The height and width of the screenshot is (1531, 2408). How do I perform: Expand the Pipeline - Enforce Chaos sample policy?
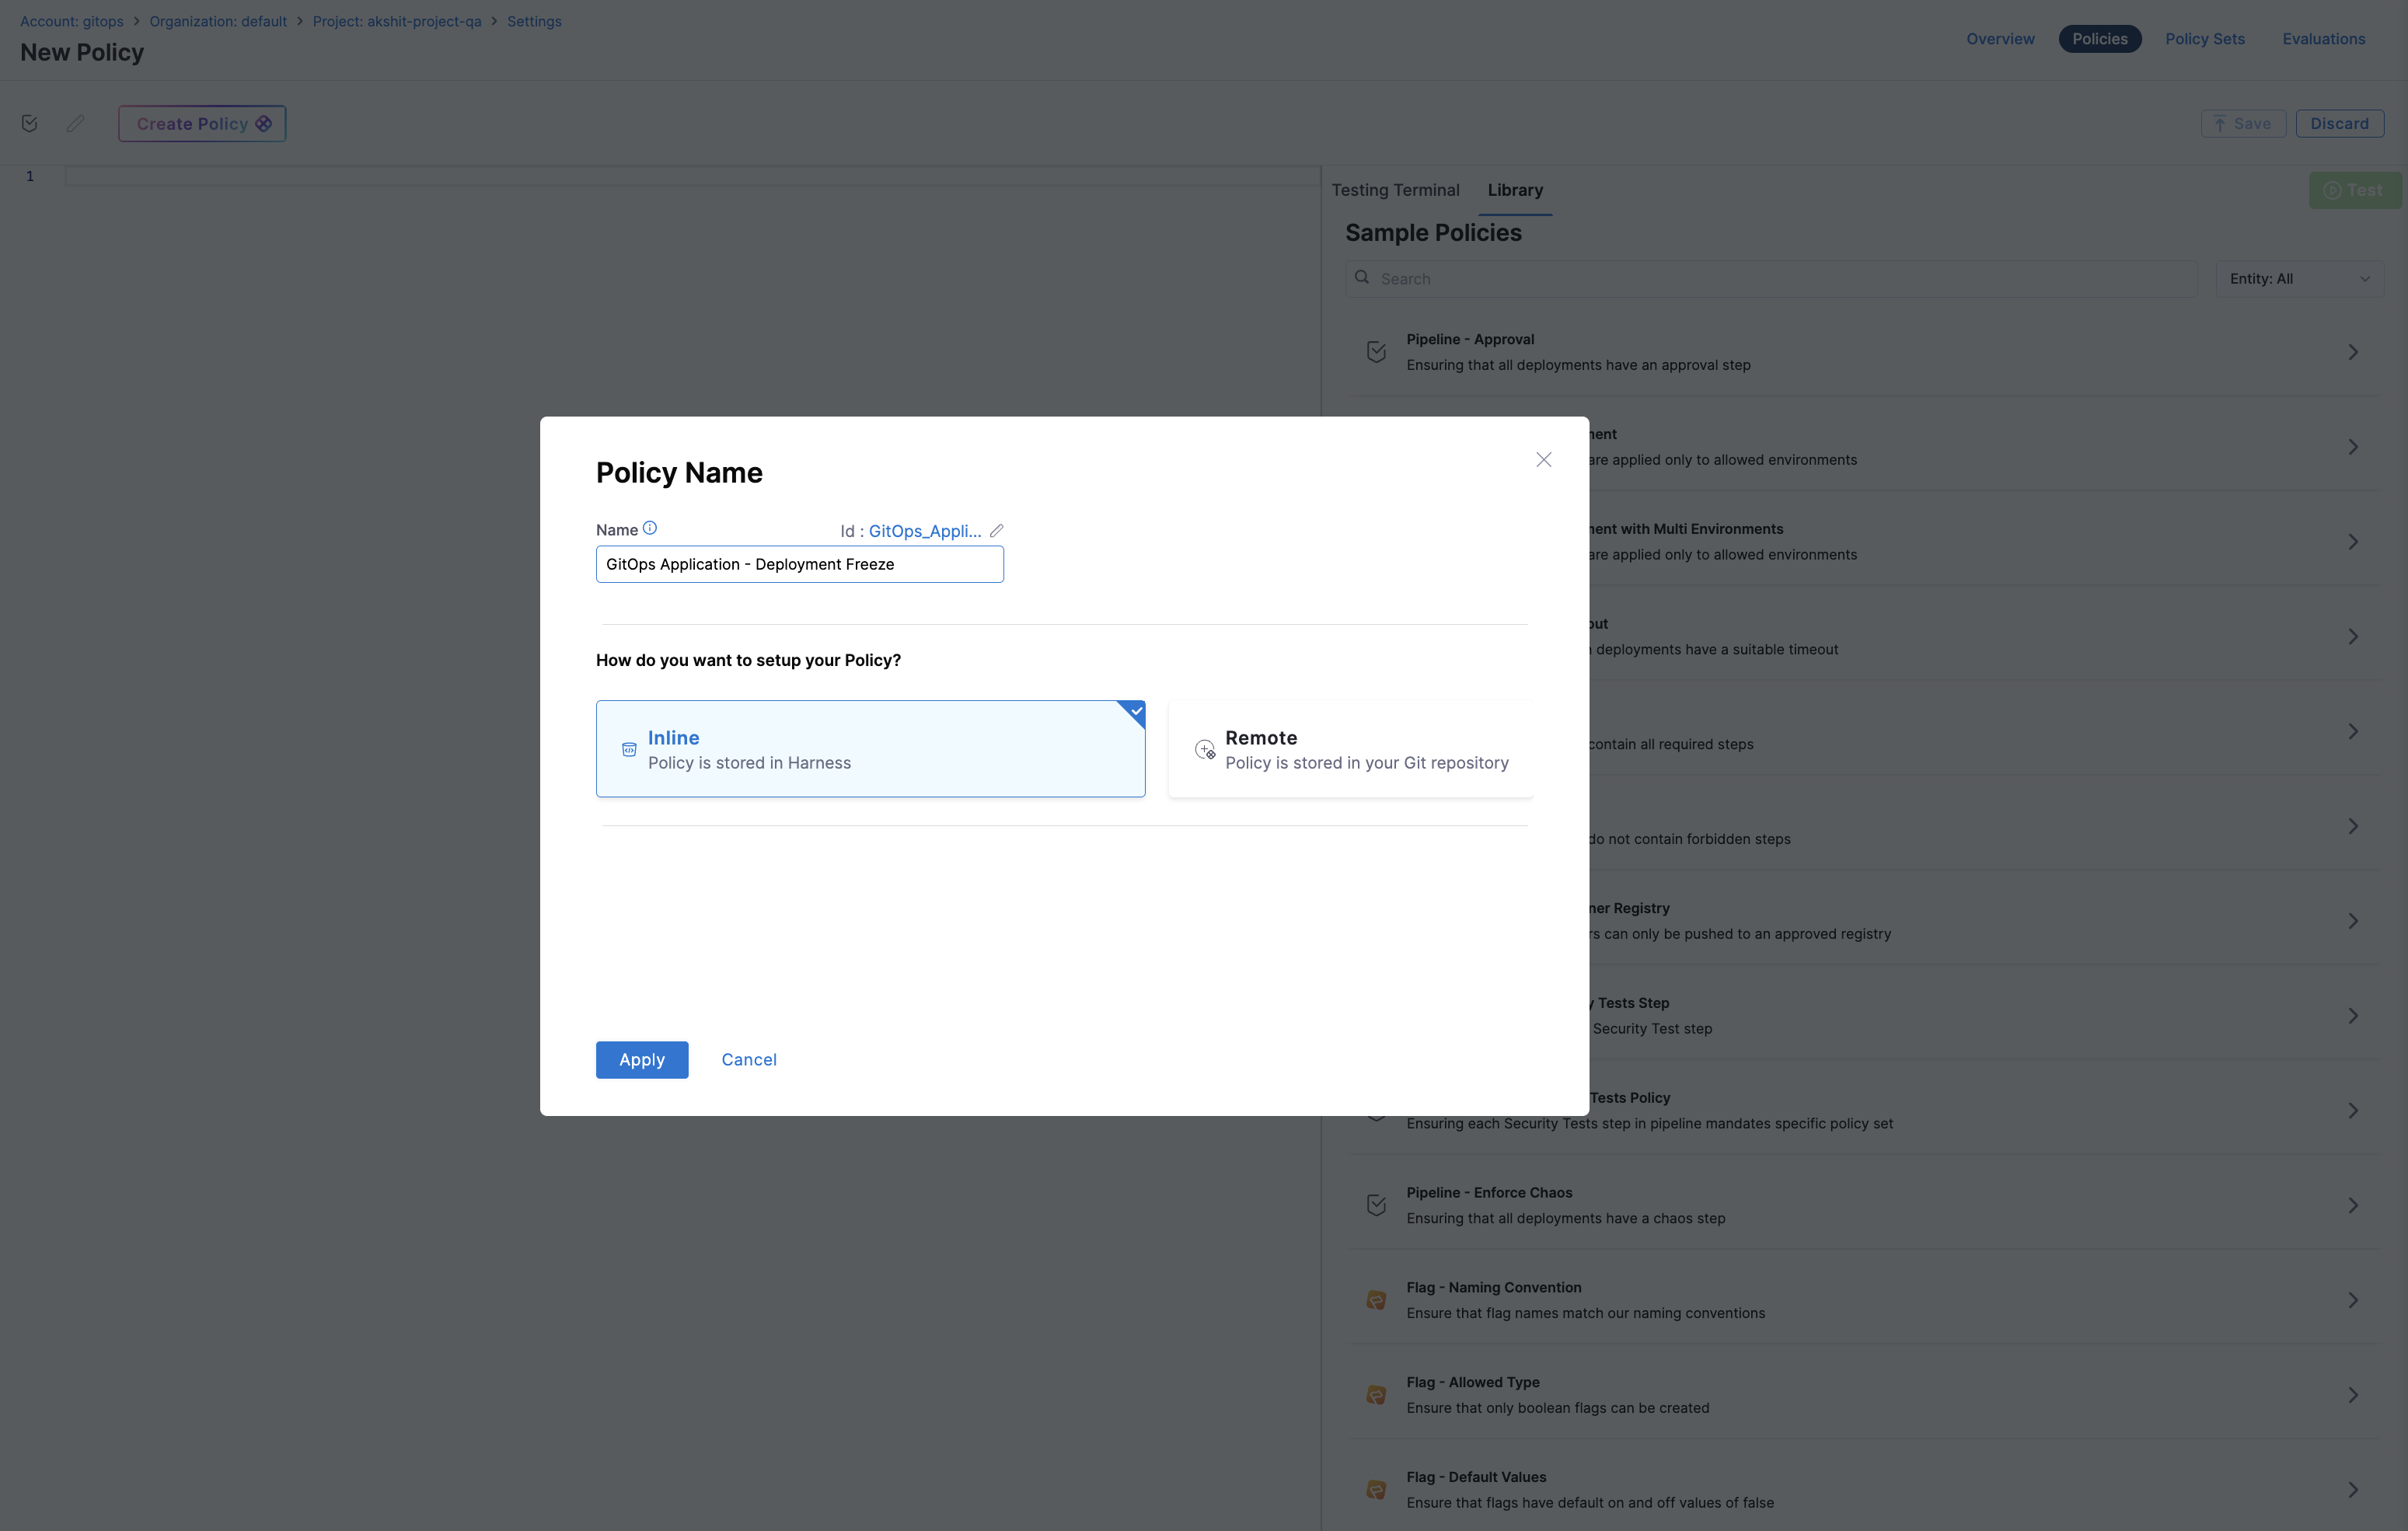pos(2352,1204)
